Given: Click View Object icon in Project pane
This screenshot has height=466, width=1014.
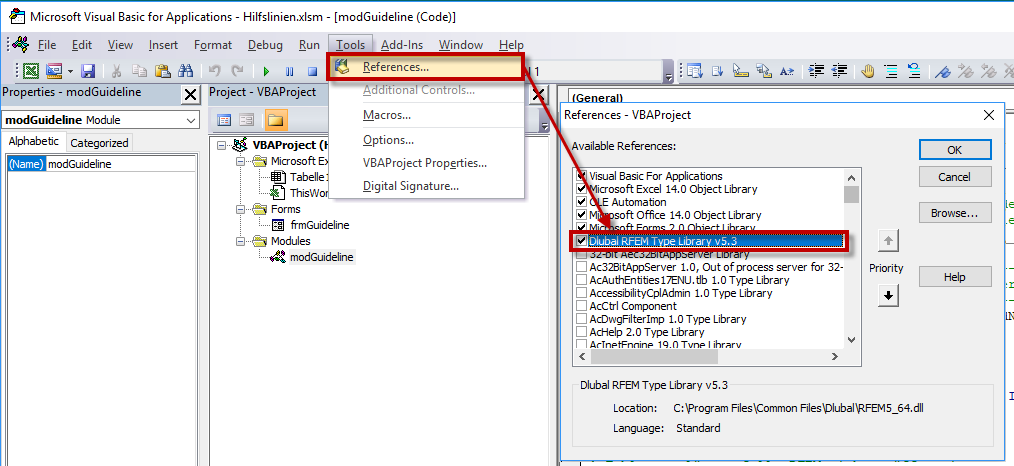Looking at the screenshot, I should tap(246, 120).
